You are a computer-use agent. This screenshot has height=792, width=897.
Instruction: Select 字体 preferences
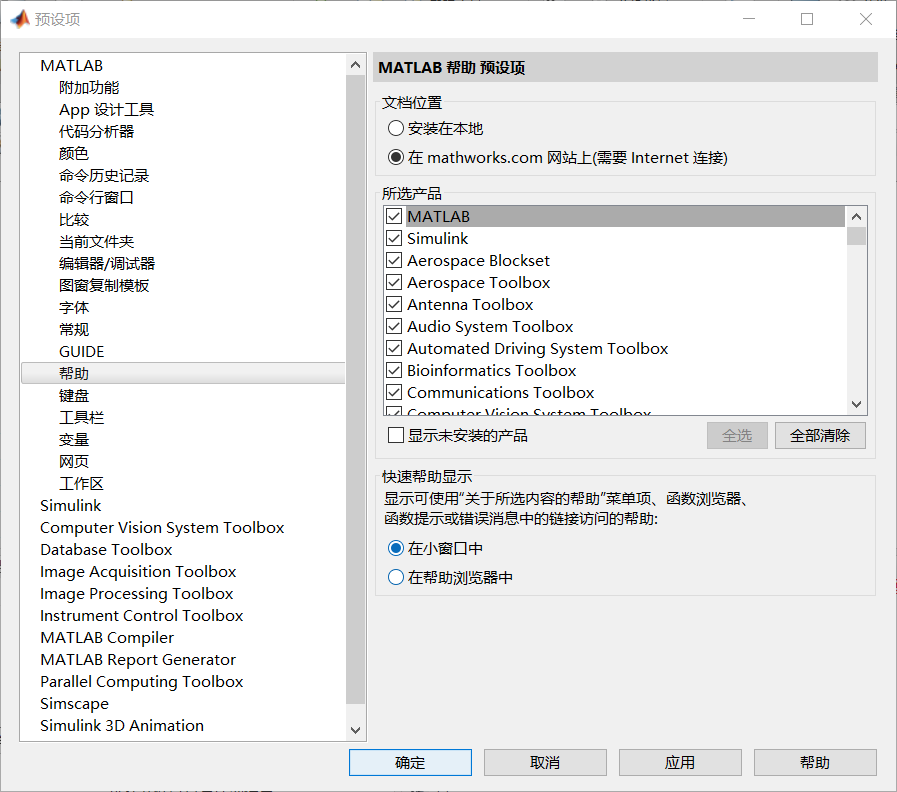click(x=74, y=307)
